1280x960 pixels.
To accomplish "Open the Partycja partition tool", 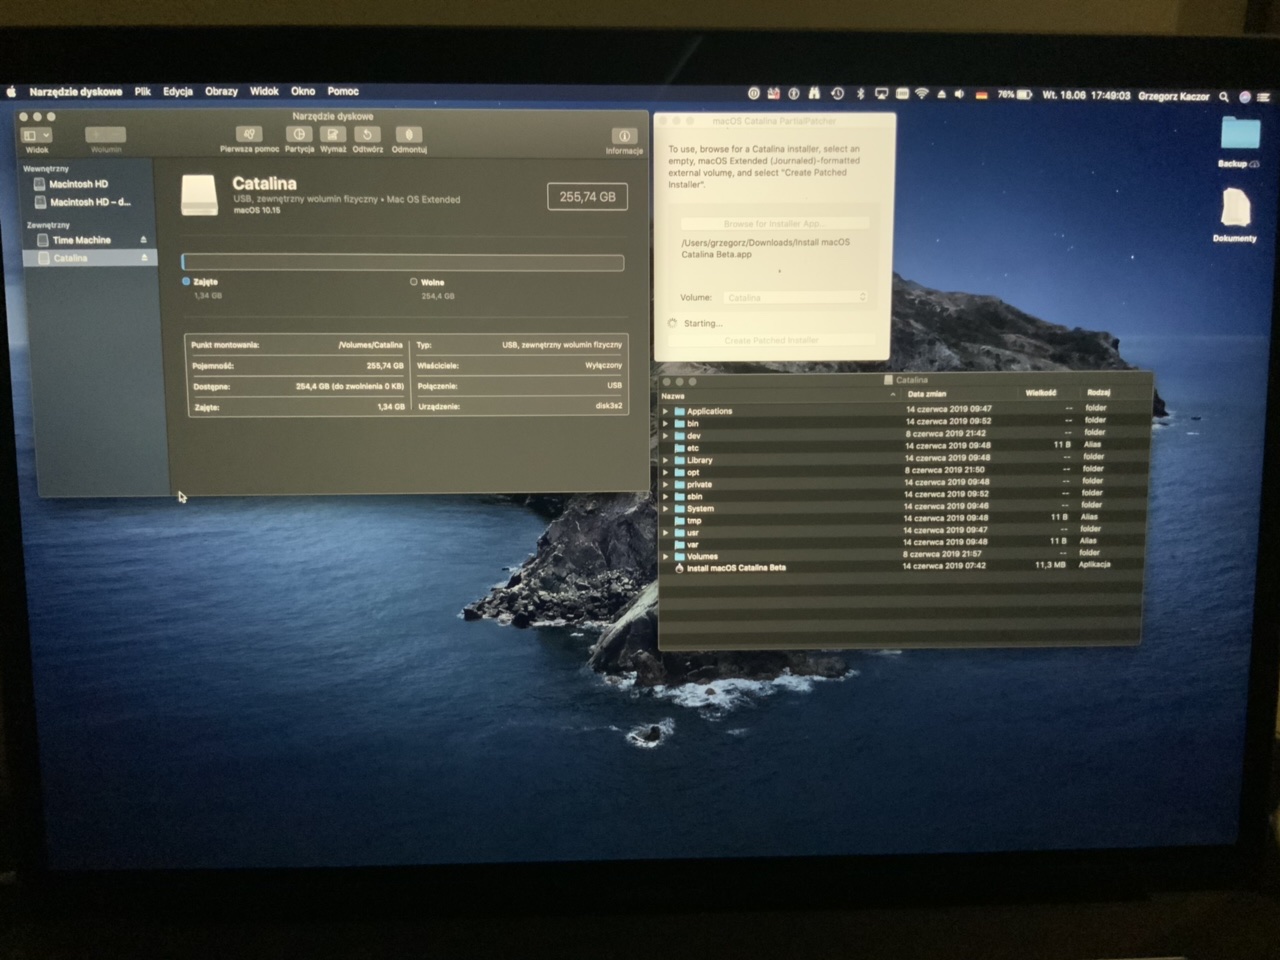I will 298,134.
